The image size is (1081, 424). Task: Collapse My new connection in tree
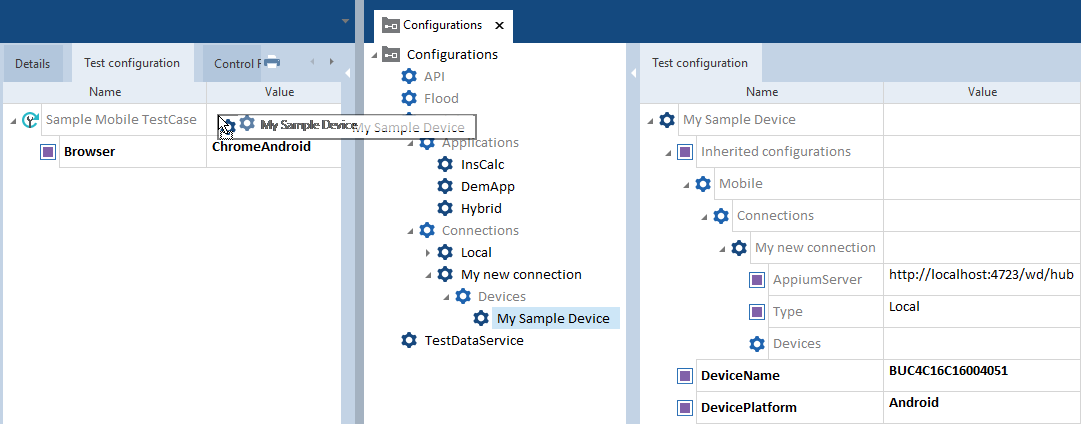point(428,275)
